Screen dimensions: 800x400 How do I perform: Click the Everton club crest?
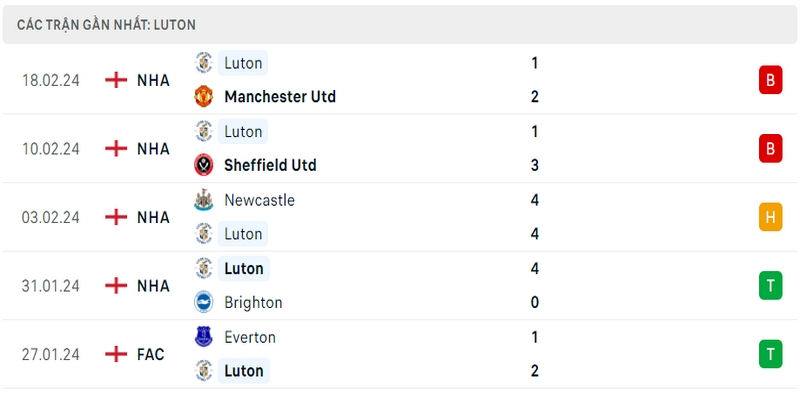pos(204,337)
